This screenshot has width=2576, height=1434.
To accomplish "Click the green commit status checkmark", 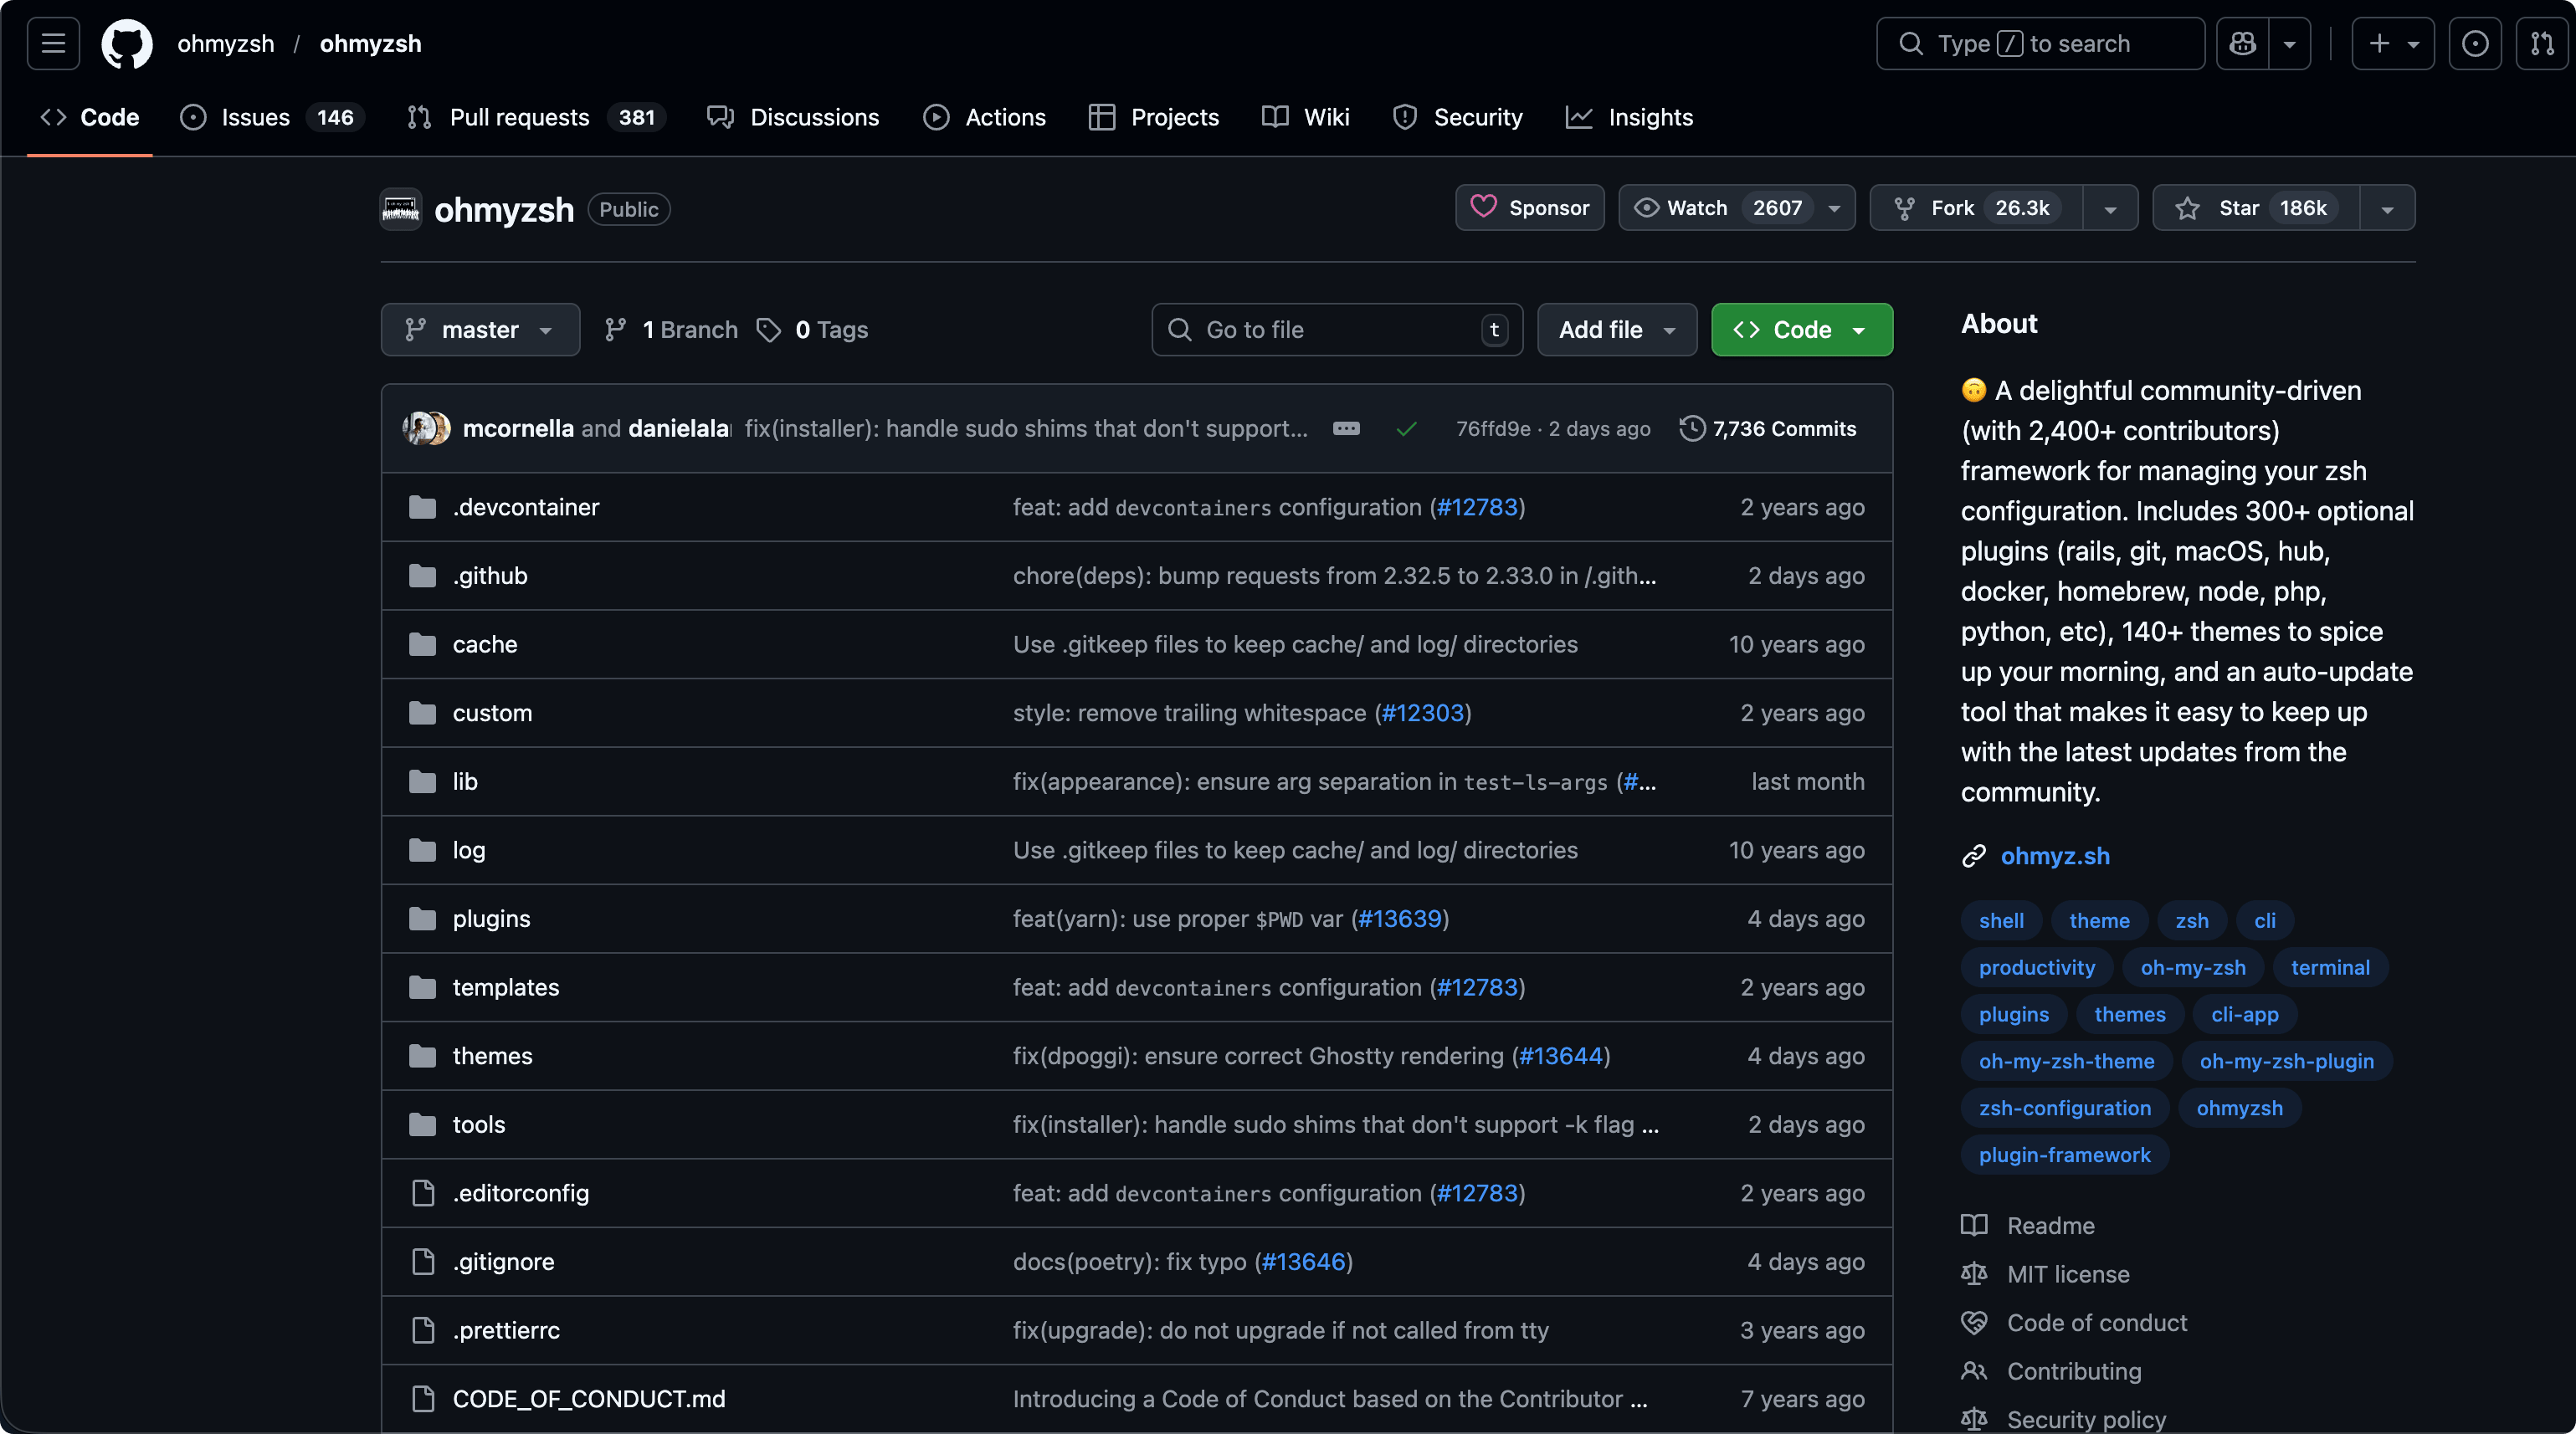I will tap(1406, 429).
